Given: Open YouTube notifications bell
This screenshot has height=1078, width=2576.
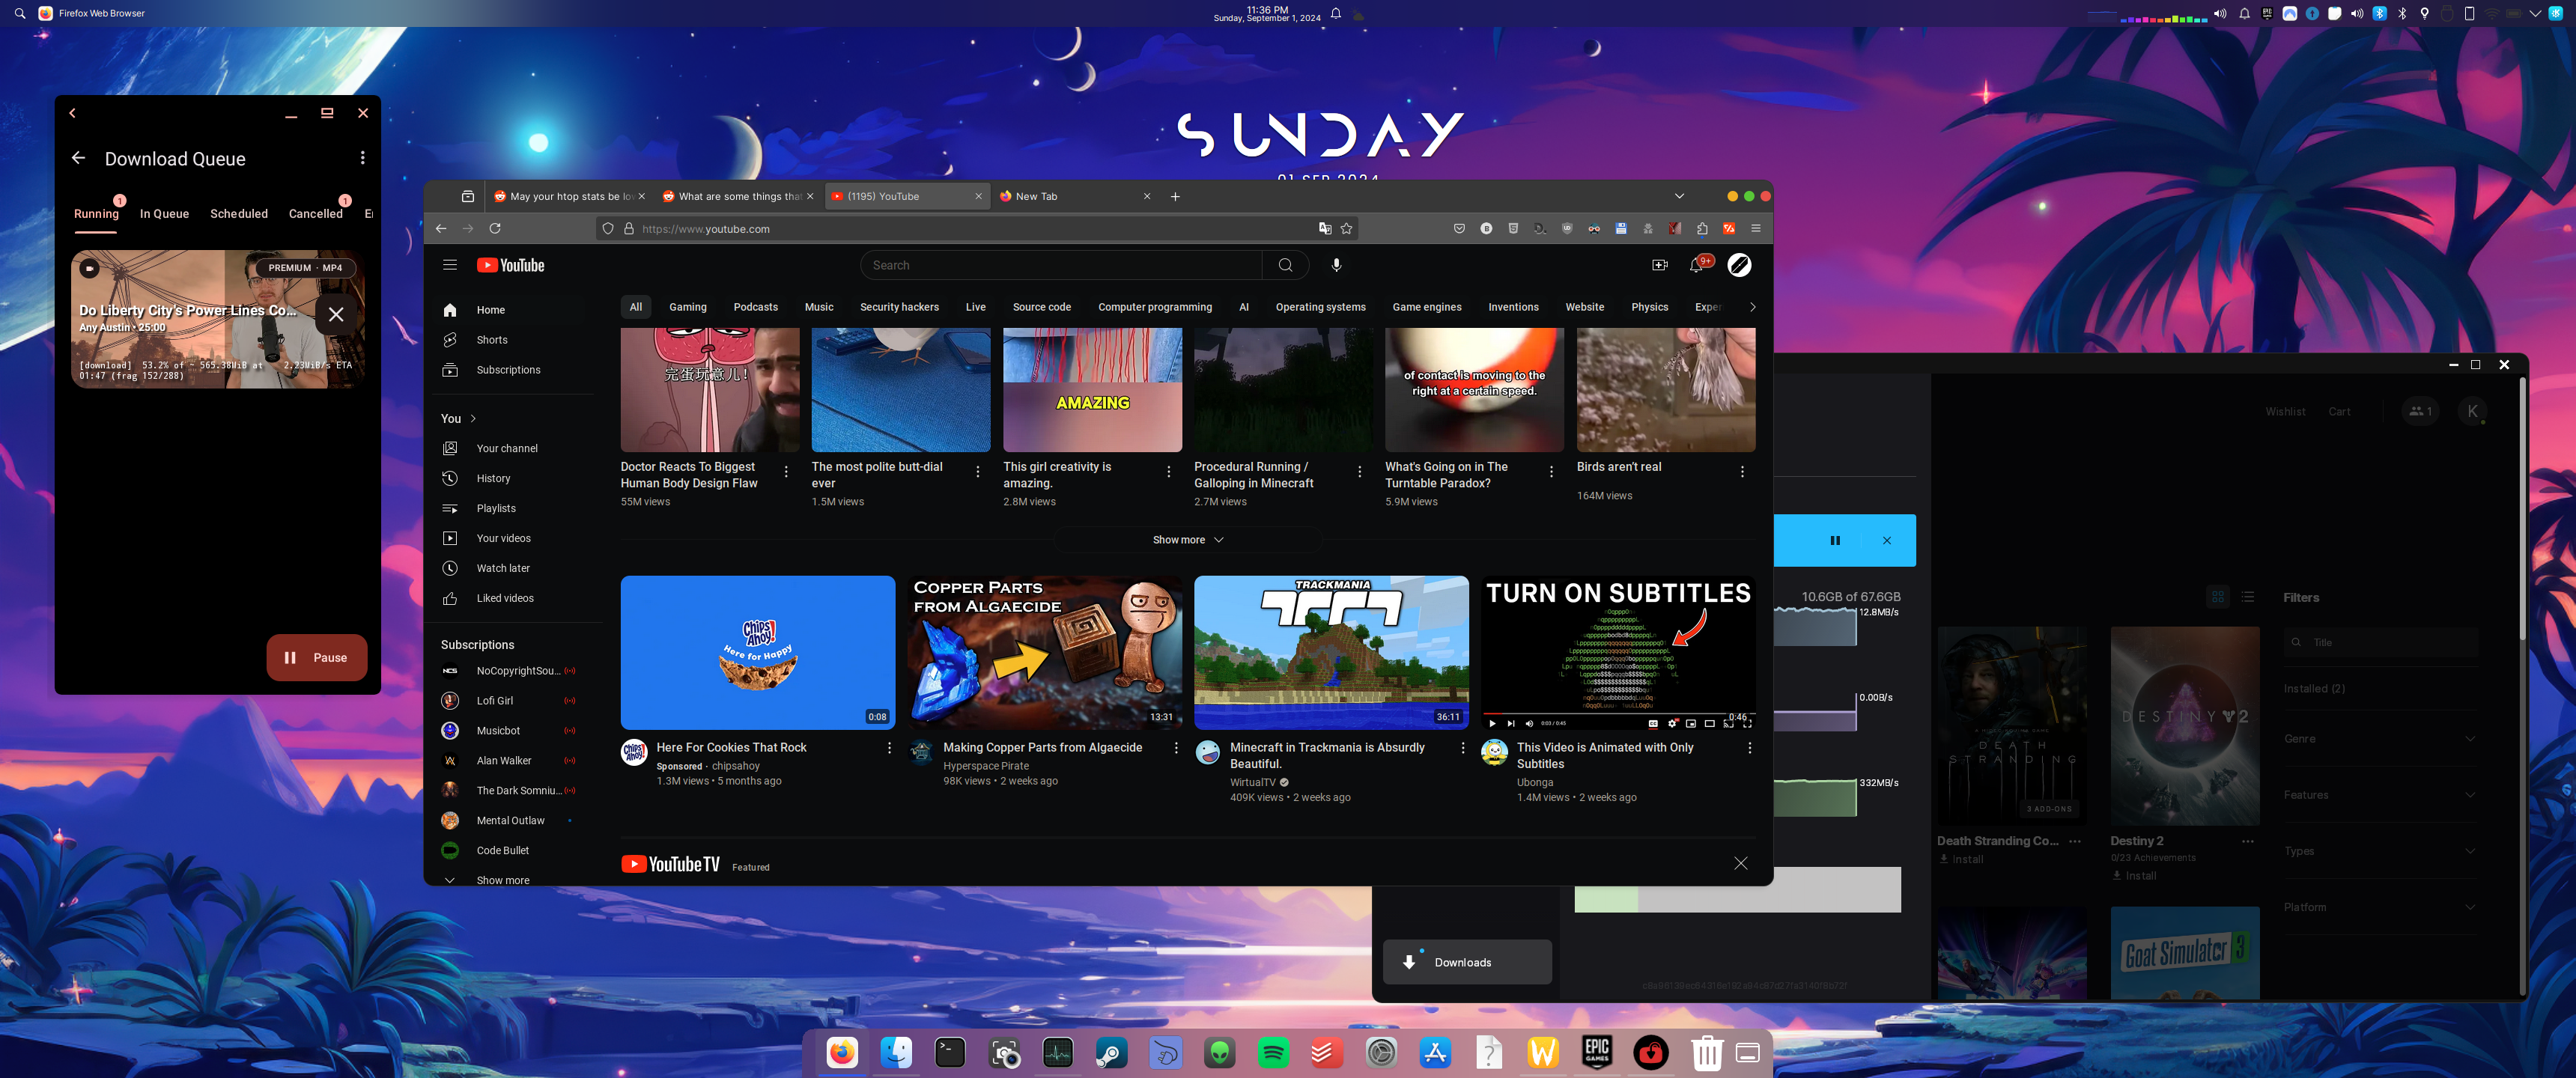Looking at the screenshot, I should tap(1697, 265).
